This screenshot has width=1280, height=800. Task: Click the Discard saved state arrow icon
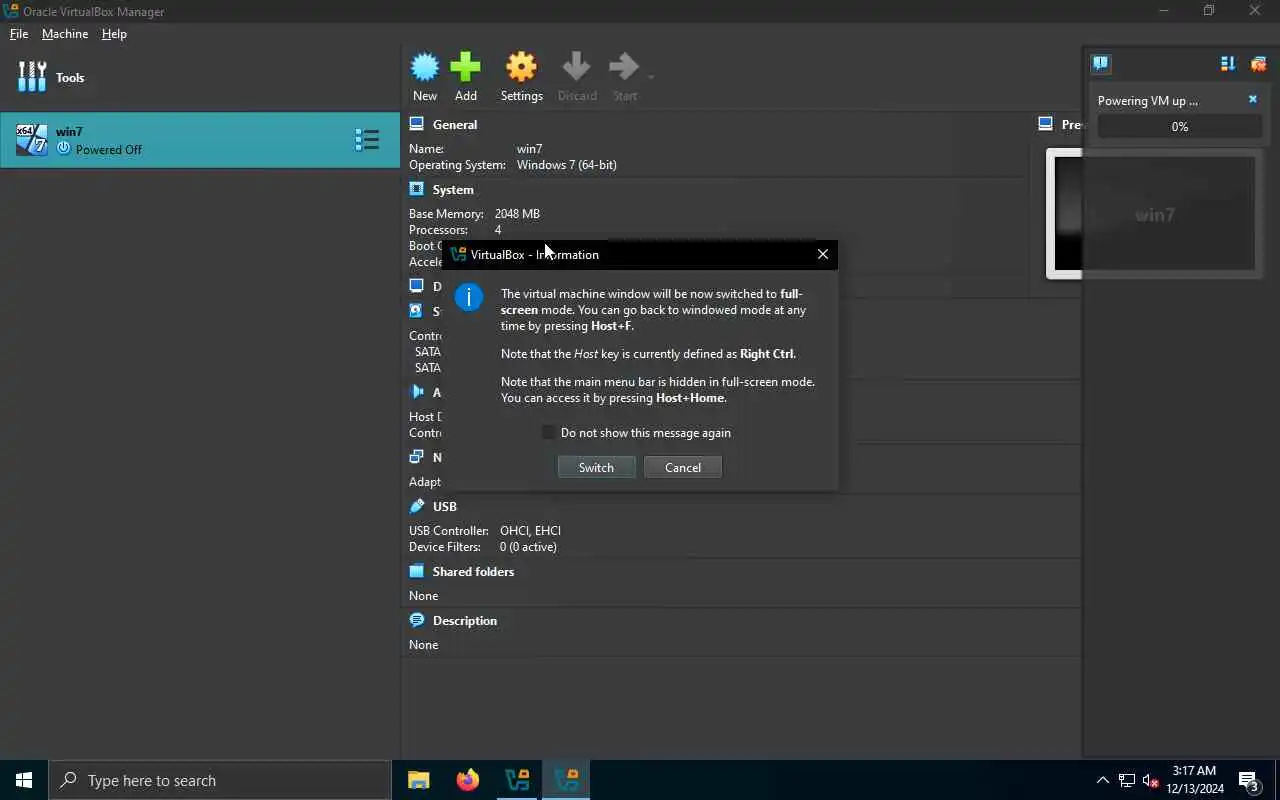pos(576,68)
